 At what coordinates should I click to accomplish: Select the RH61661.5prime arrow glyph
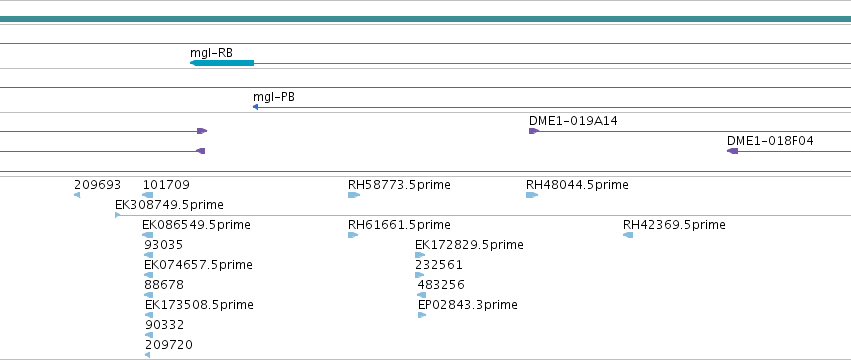pos(353,235)
